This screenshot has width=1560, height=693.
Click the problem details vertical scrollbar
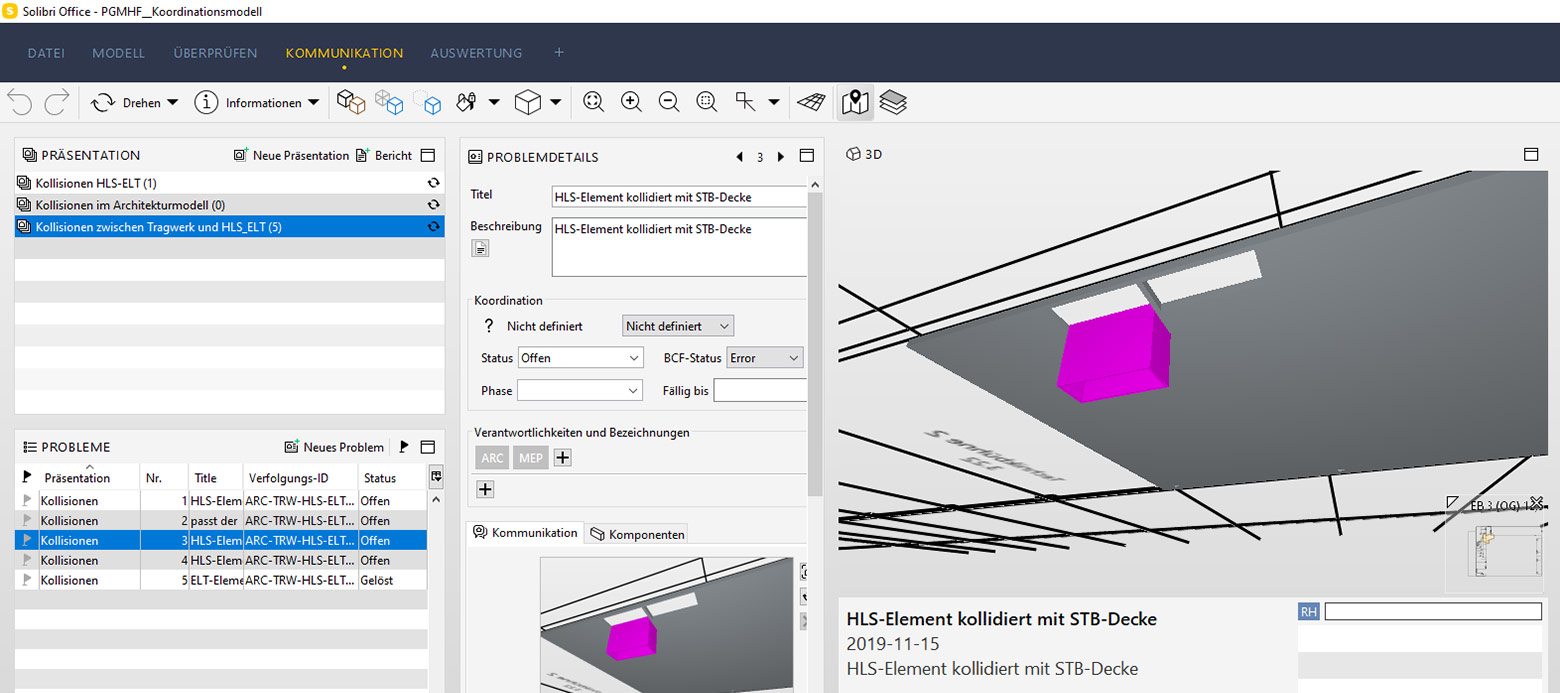815,340
